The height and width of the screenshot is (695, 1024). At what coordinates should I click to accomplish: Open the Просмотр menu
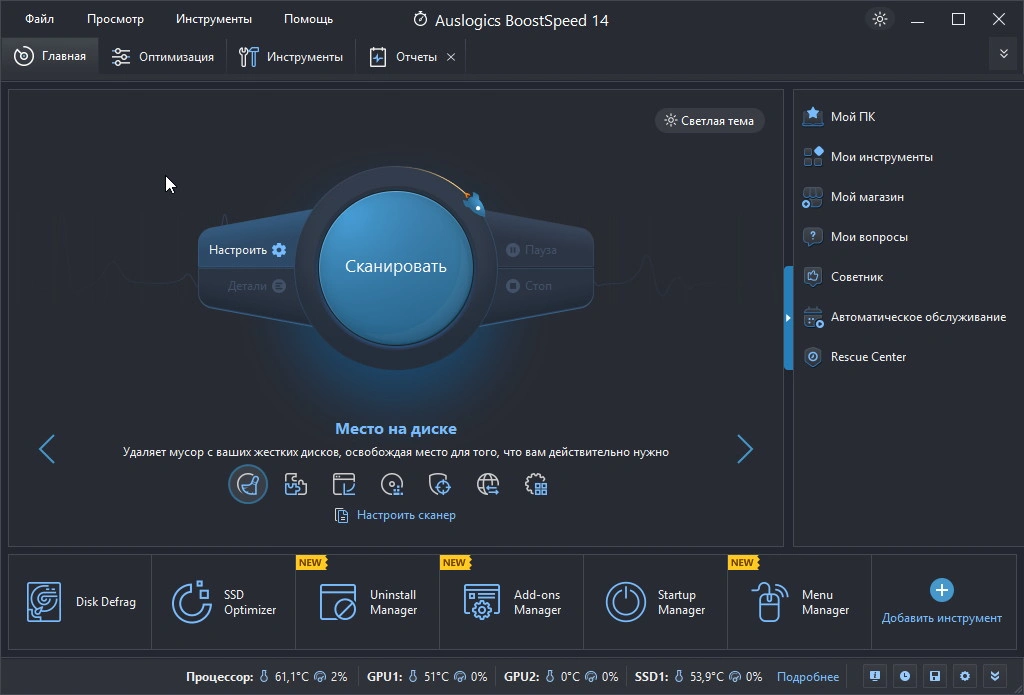(x=116, y=19)
